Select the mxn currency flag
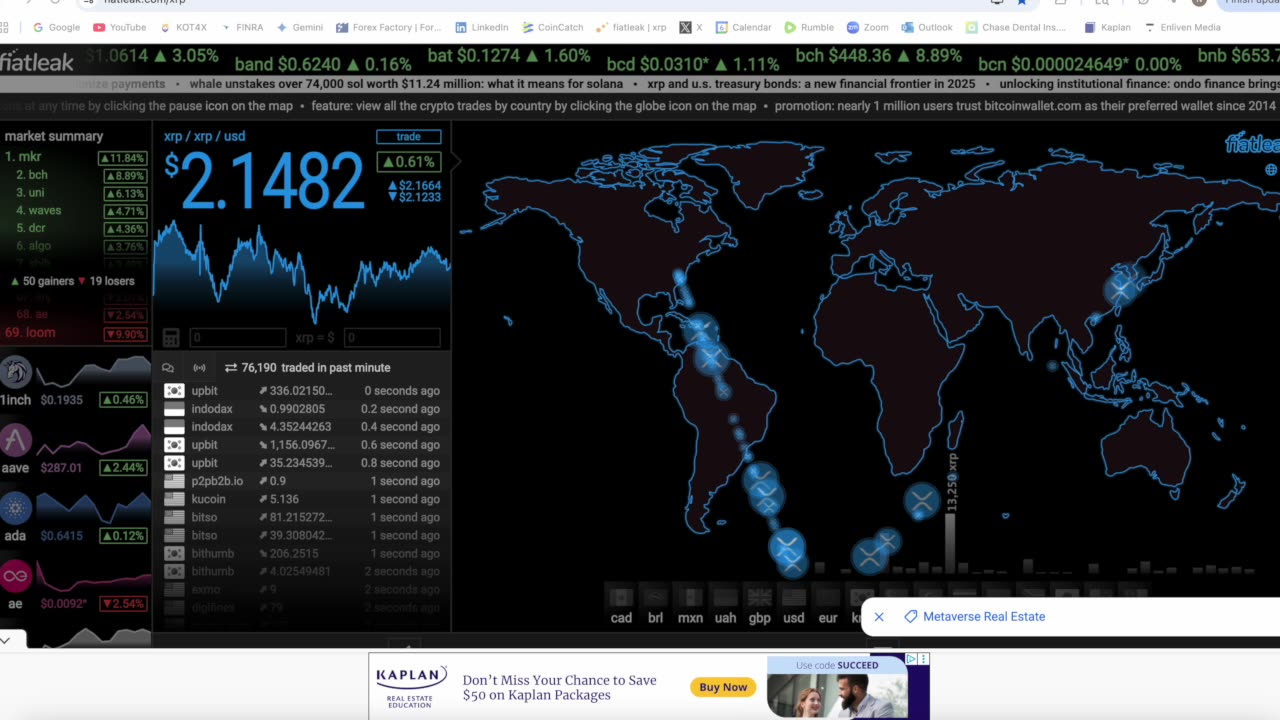The image size is (1280, 720). coord(690,598)
